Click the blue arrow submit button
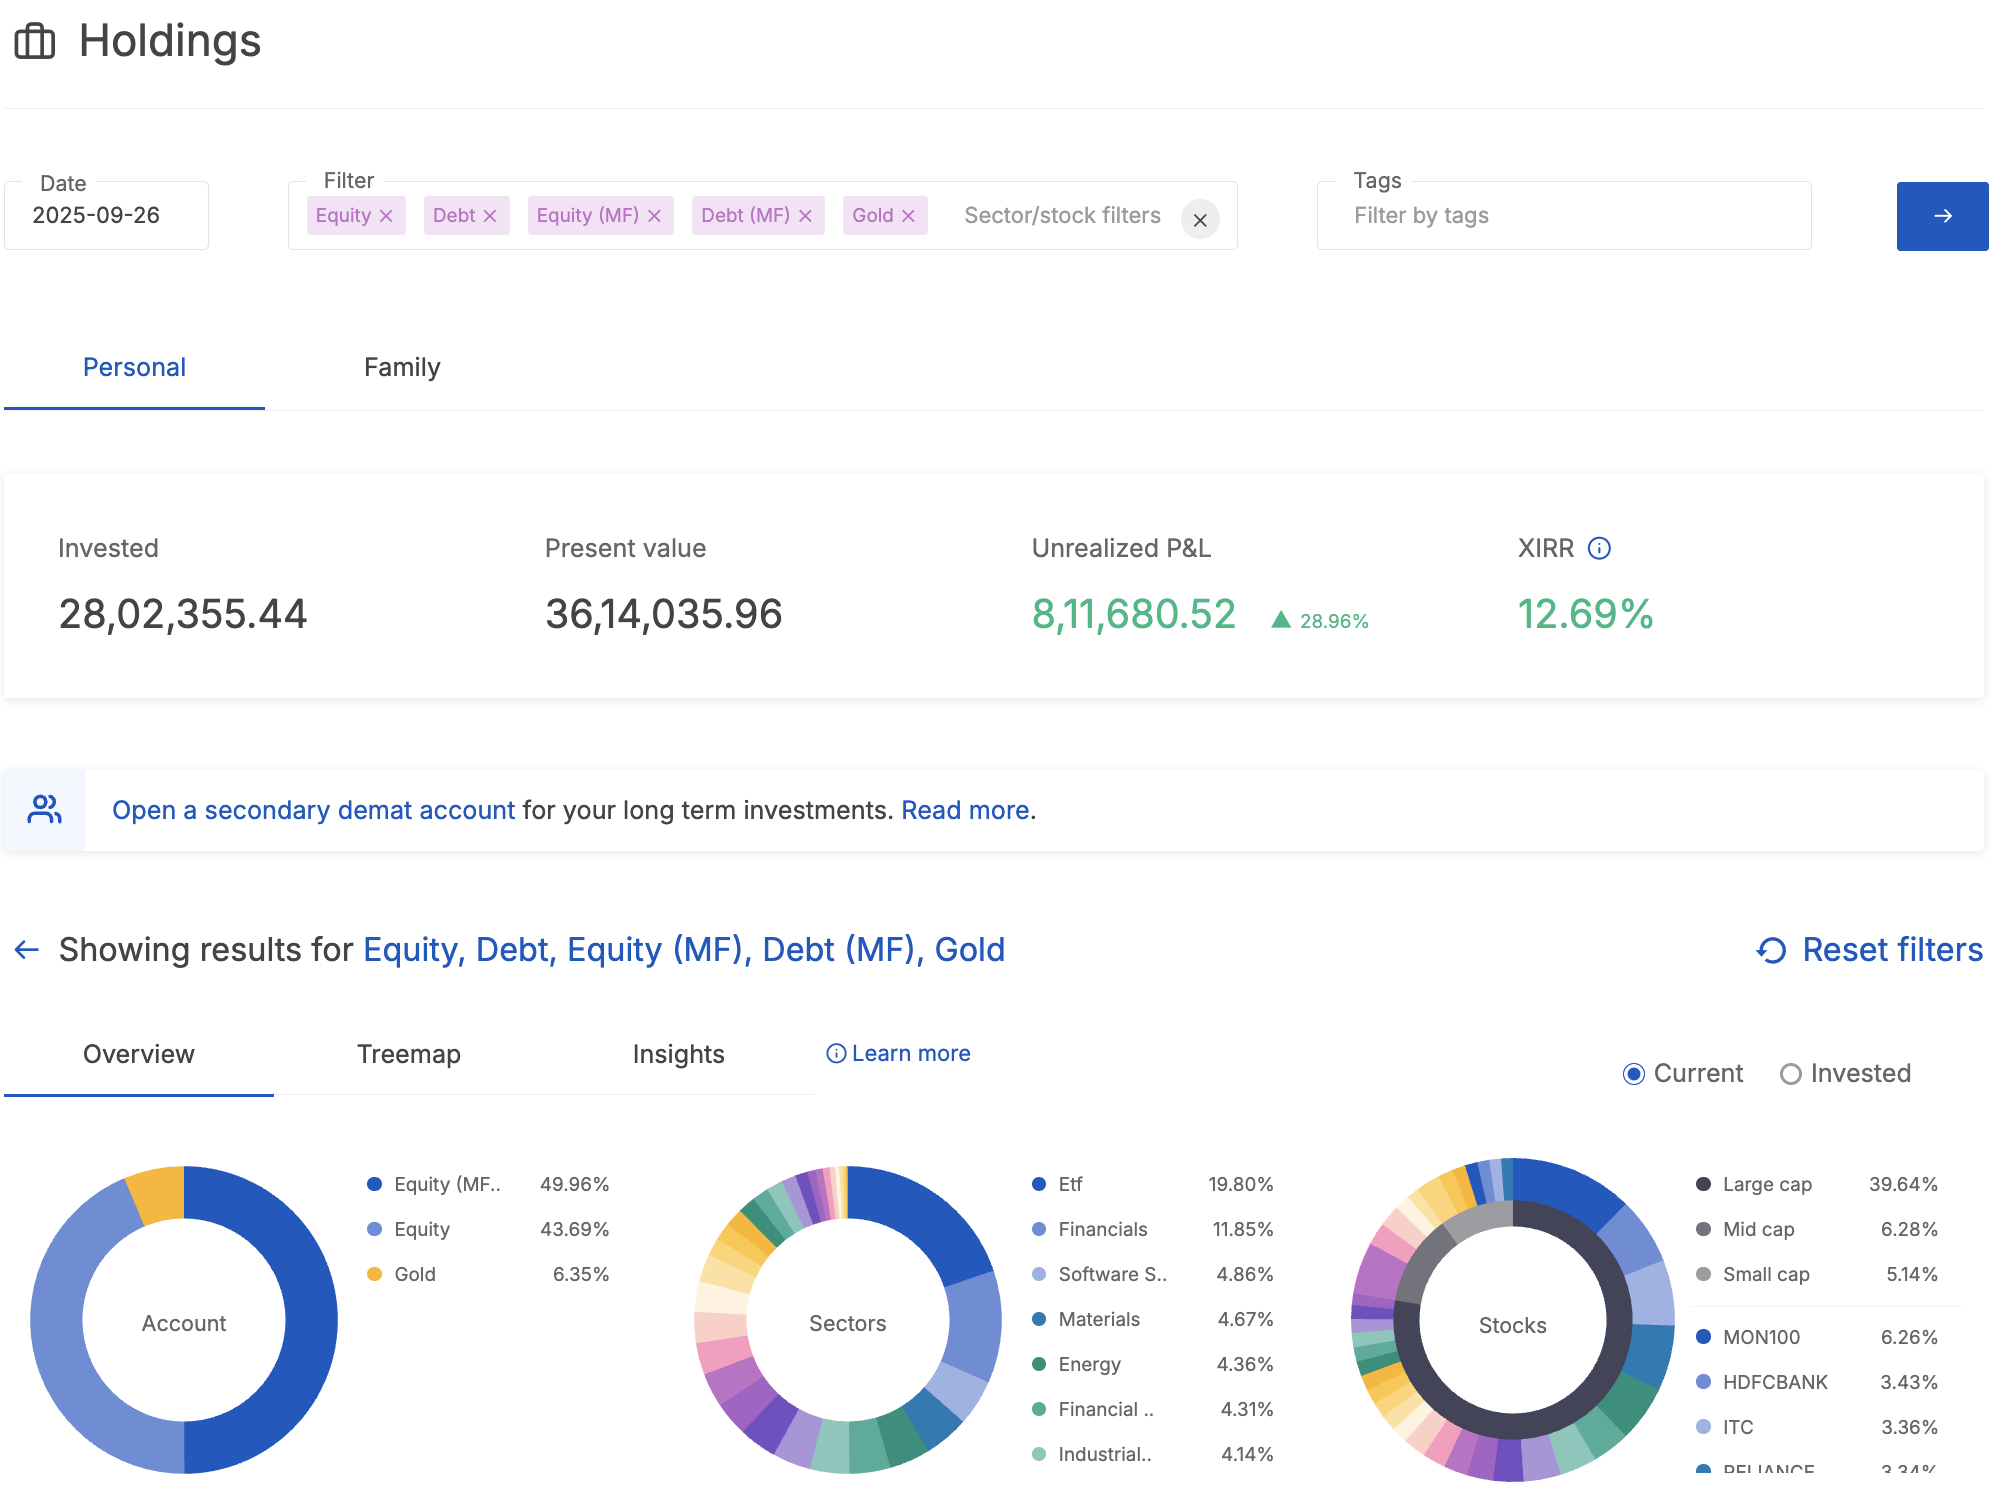This screenshot has height=1490, width=2012. (1942, 216)
